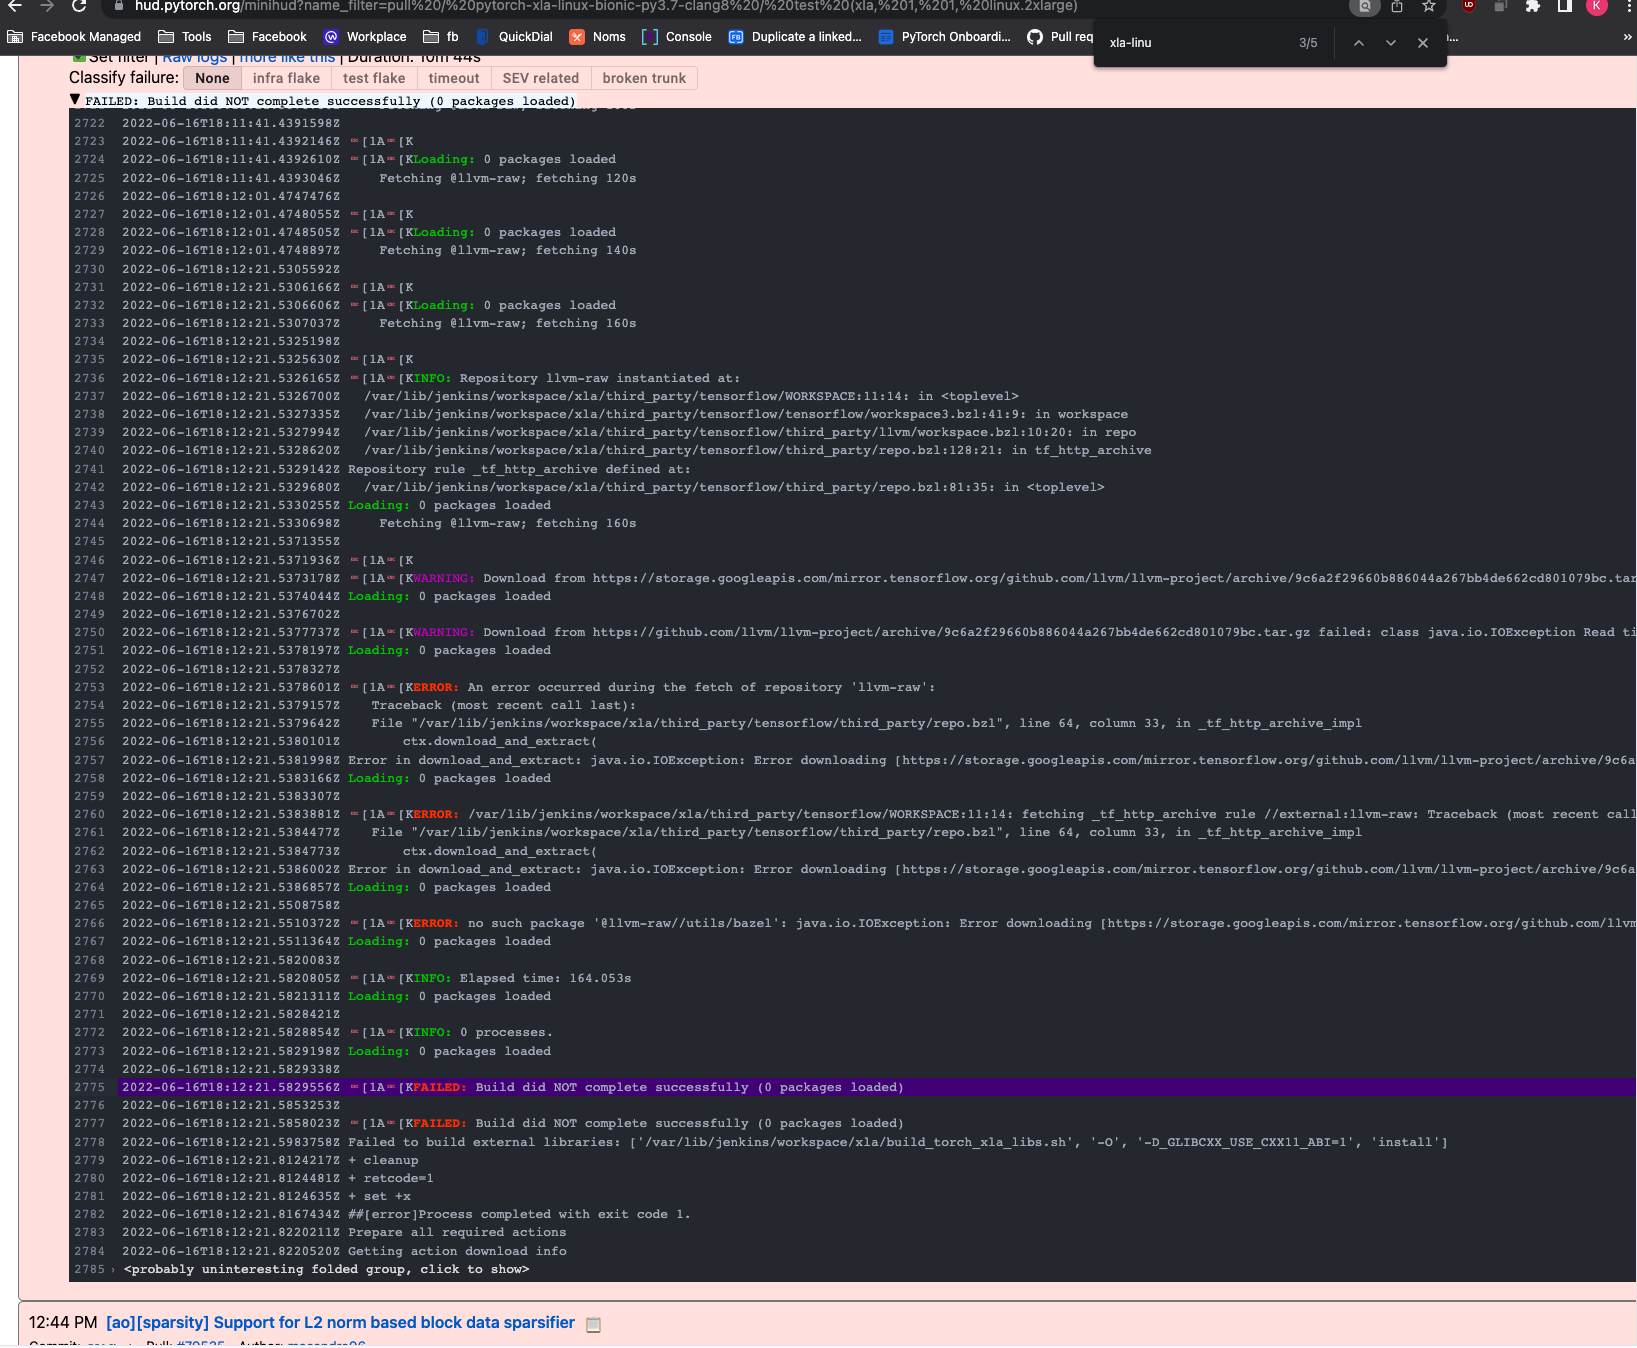
Task: Click 'Repository rule _tf_http_archive defined at:' line
Action: [x=519, y=469]
